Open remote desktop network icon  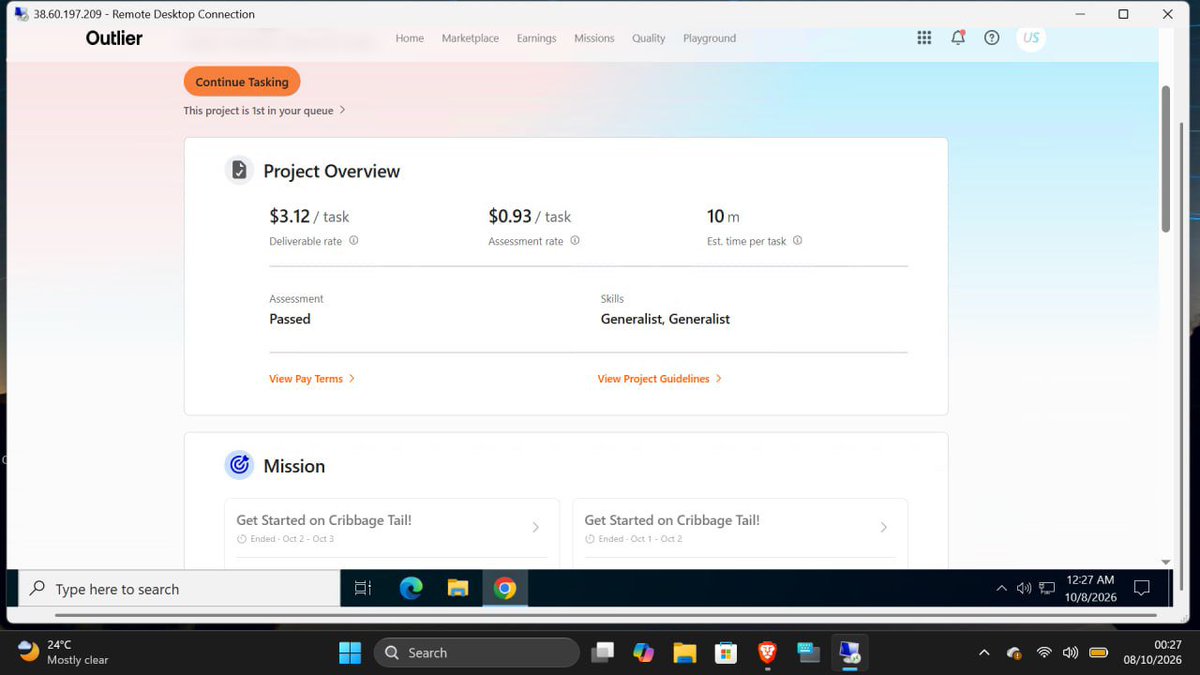tap(1047, 589)
